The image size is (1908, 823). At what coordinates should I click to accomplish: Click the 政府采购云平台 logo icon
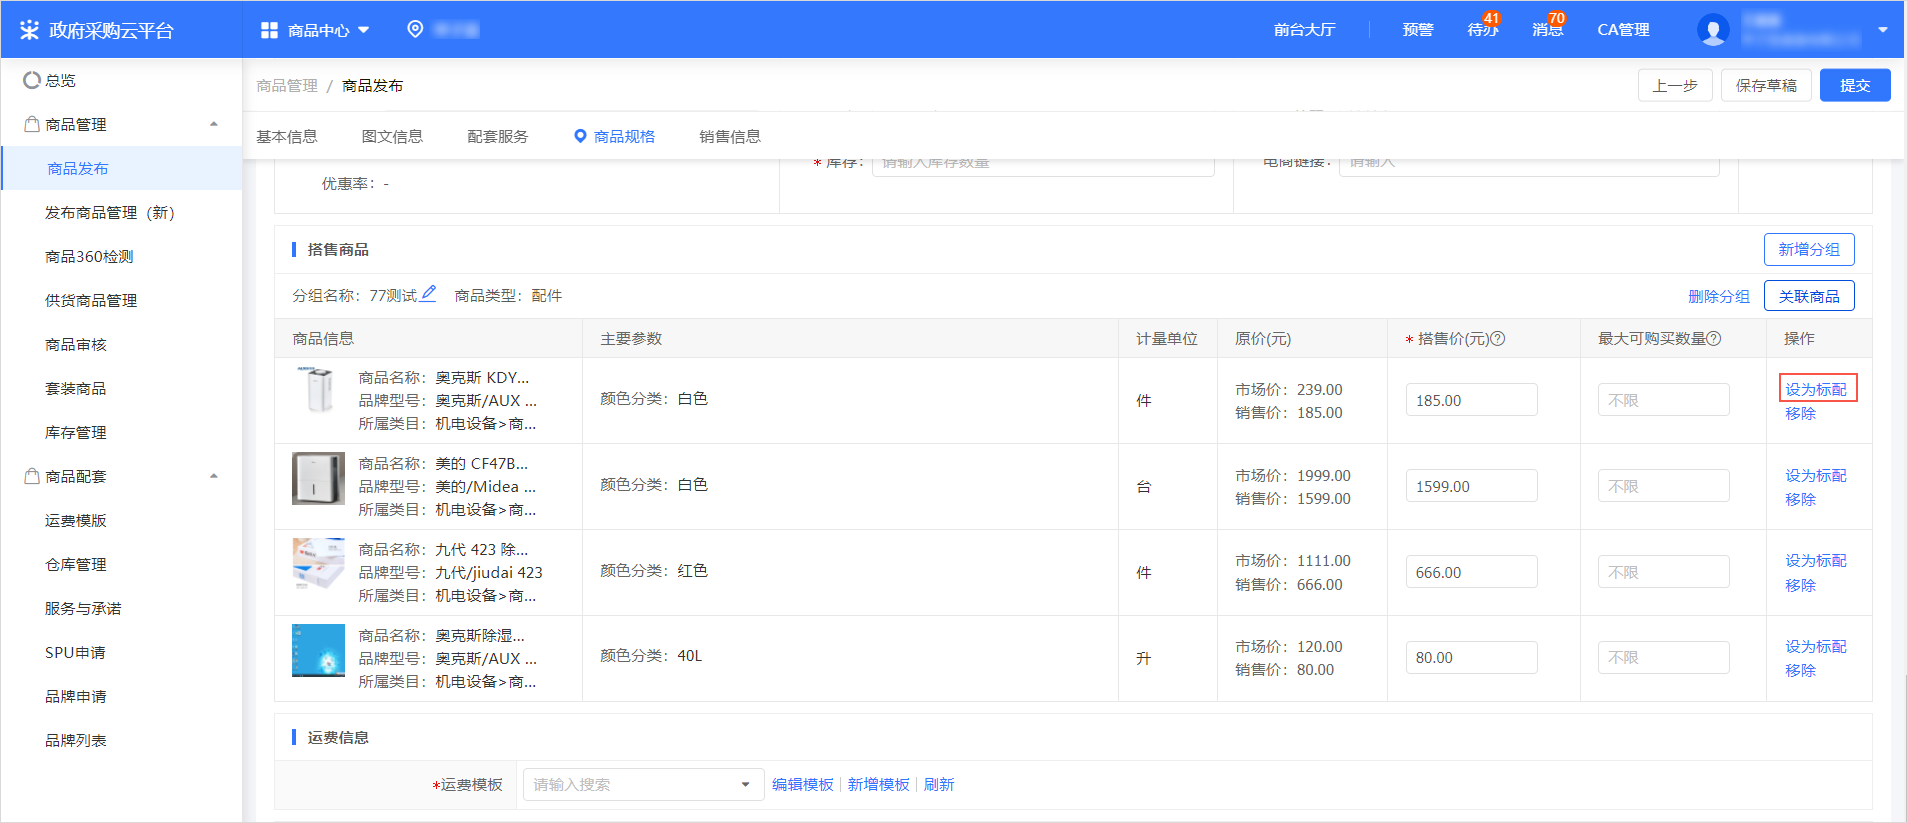(29, 30)
